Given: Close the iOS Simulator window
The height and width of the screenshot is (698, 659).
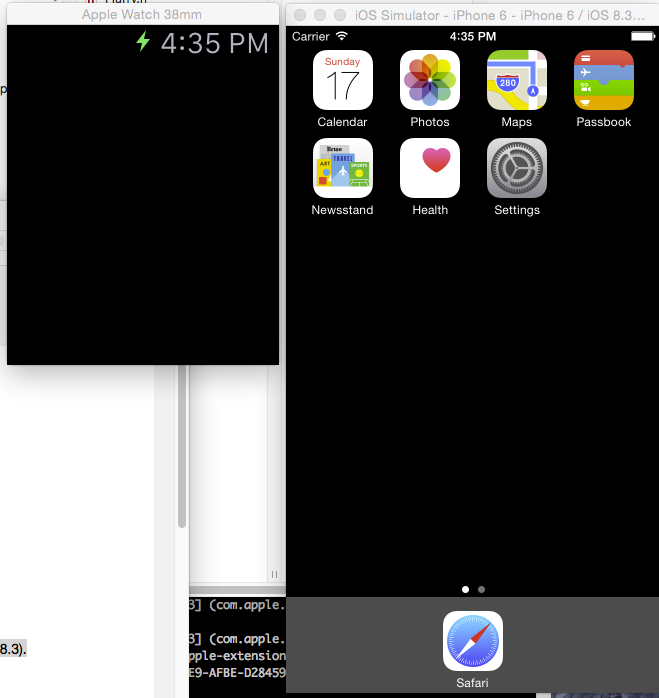Looking at the screenshot, I should 300,15.
